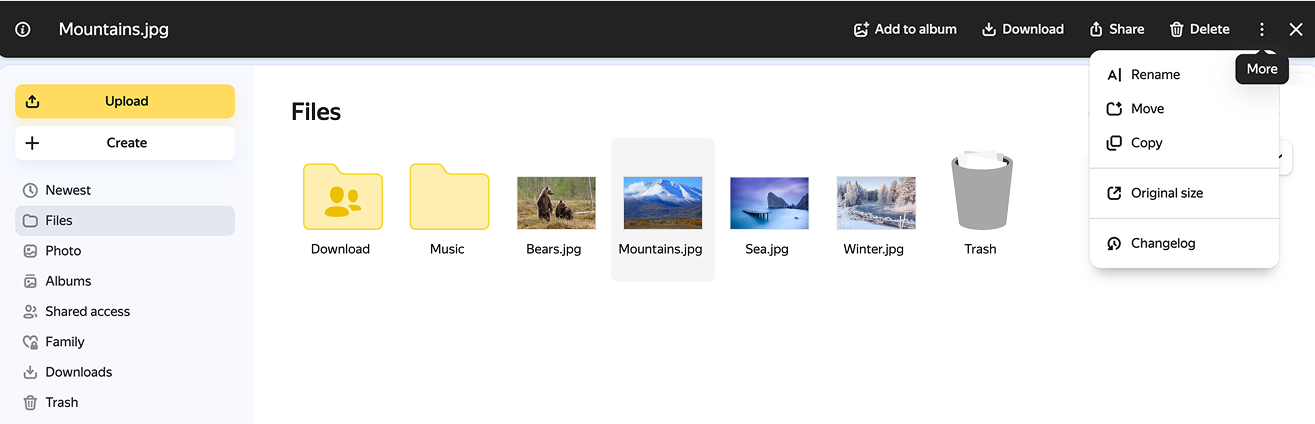
Task: Open Shared access in the sidebar
Action: [x=87, y=311]
